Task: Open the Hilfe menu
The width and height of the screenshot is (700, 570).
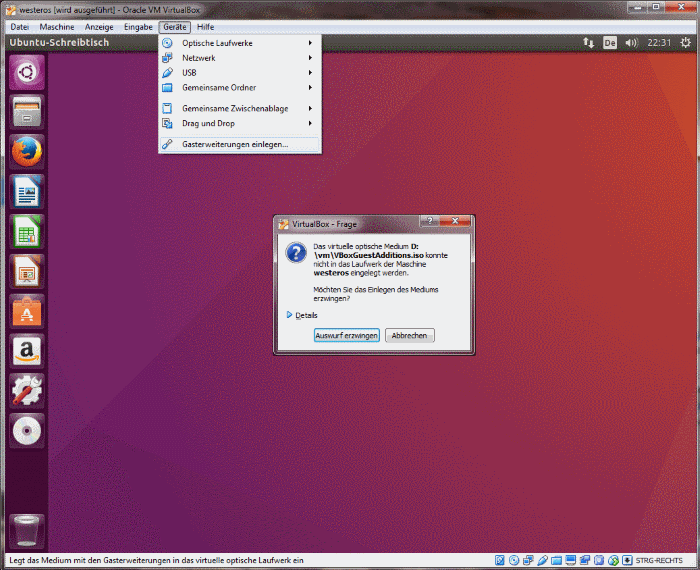Action: coord(205,27)
